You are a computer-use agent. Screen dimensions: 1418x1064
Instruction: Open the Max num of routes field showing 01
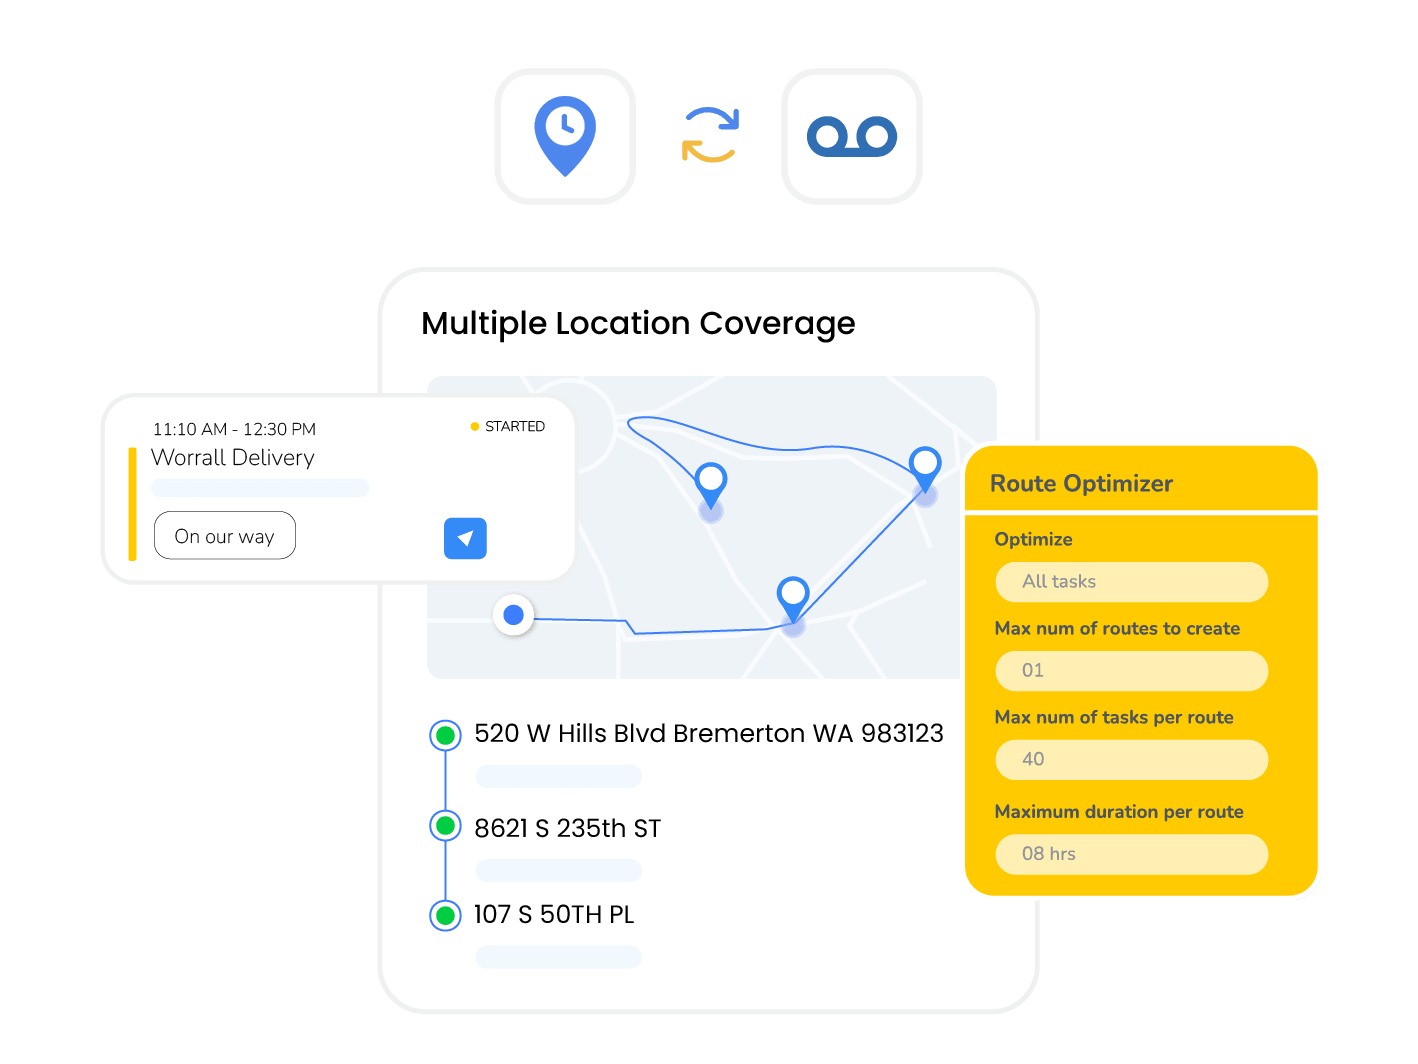tap(1131, 671)
